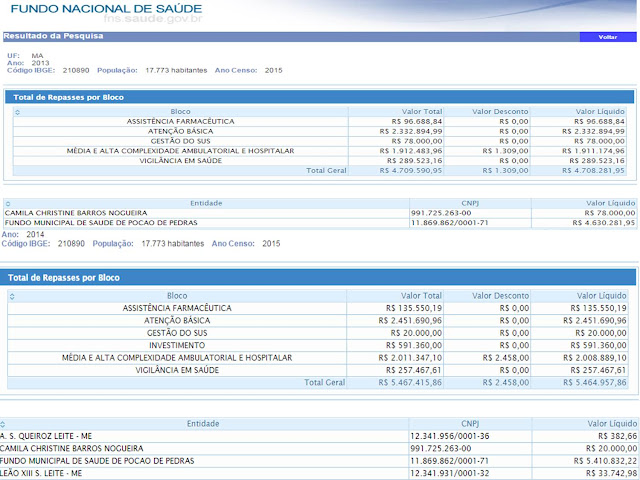
Task: Select value R$ 4.630.281,95
Action: coord(604,223)
